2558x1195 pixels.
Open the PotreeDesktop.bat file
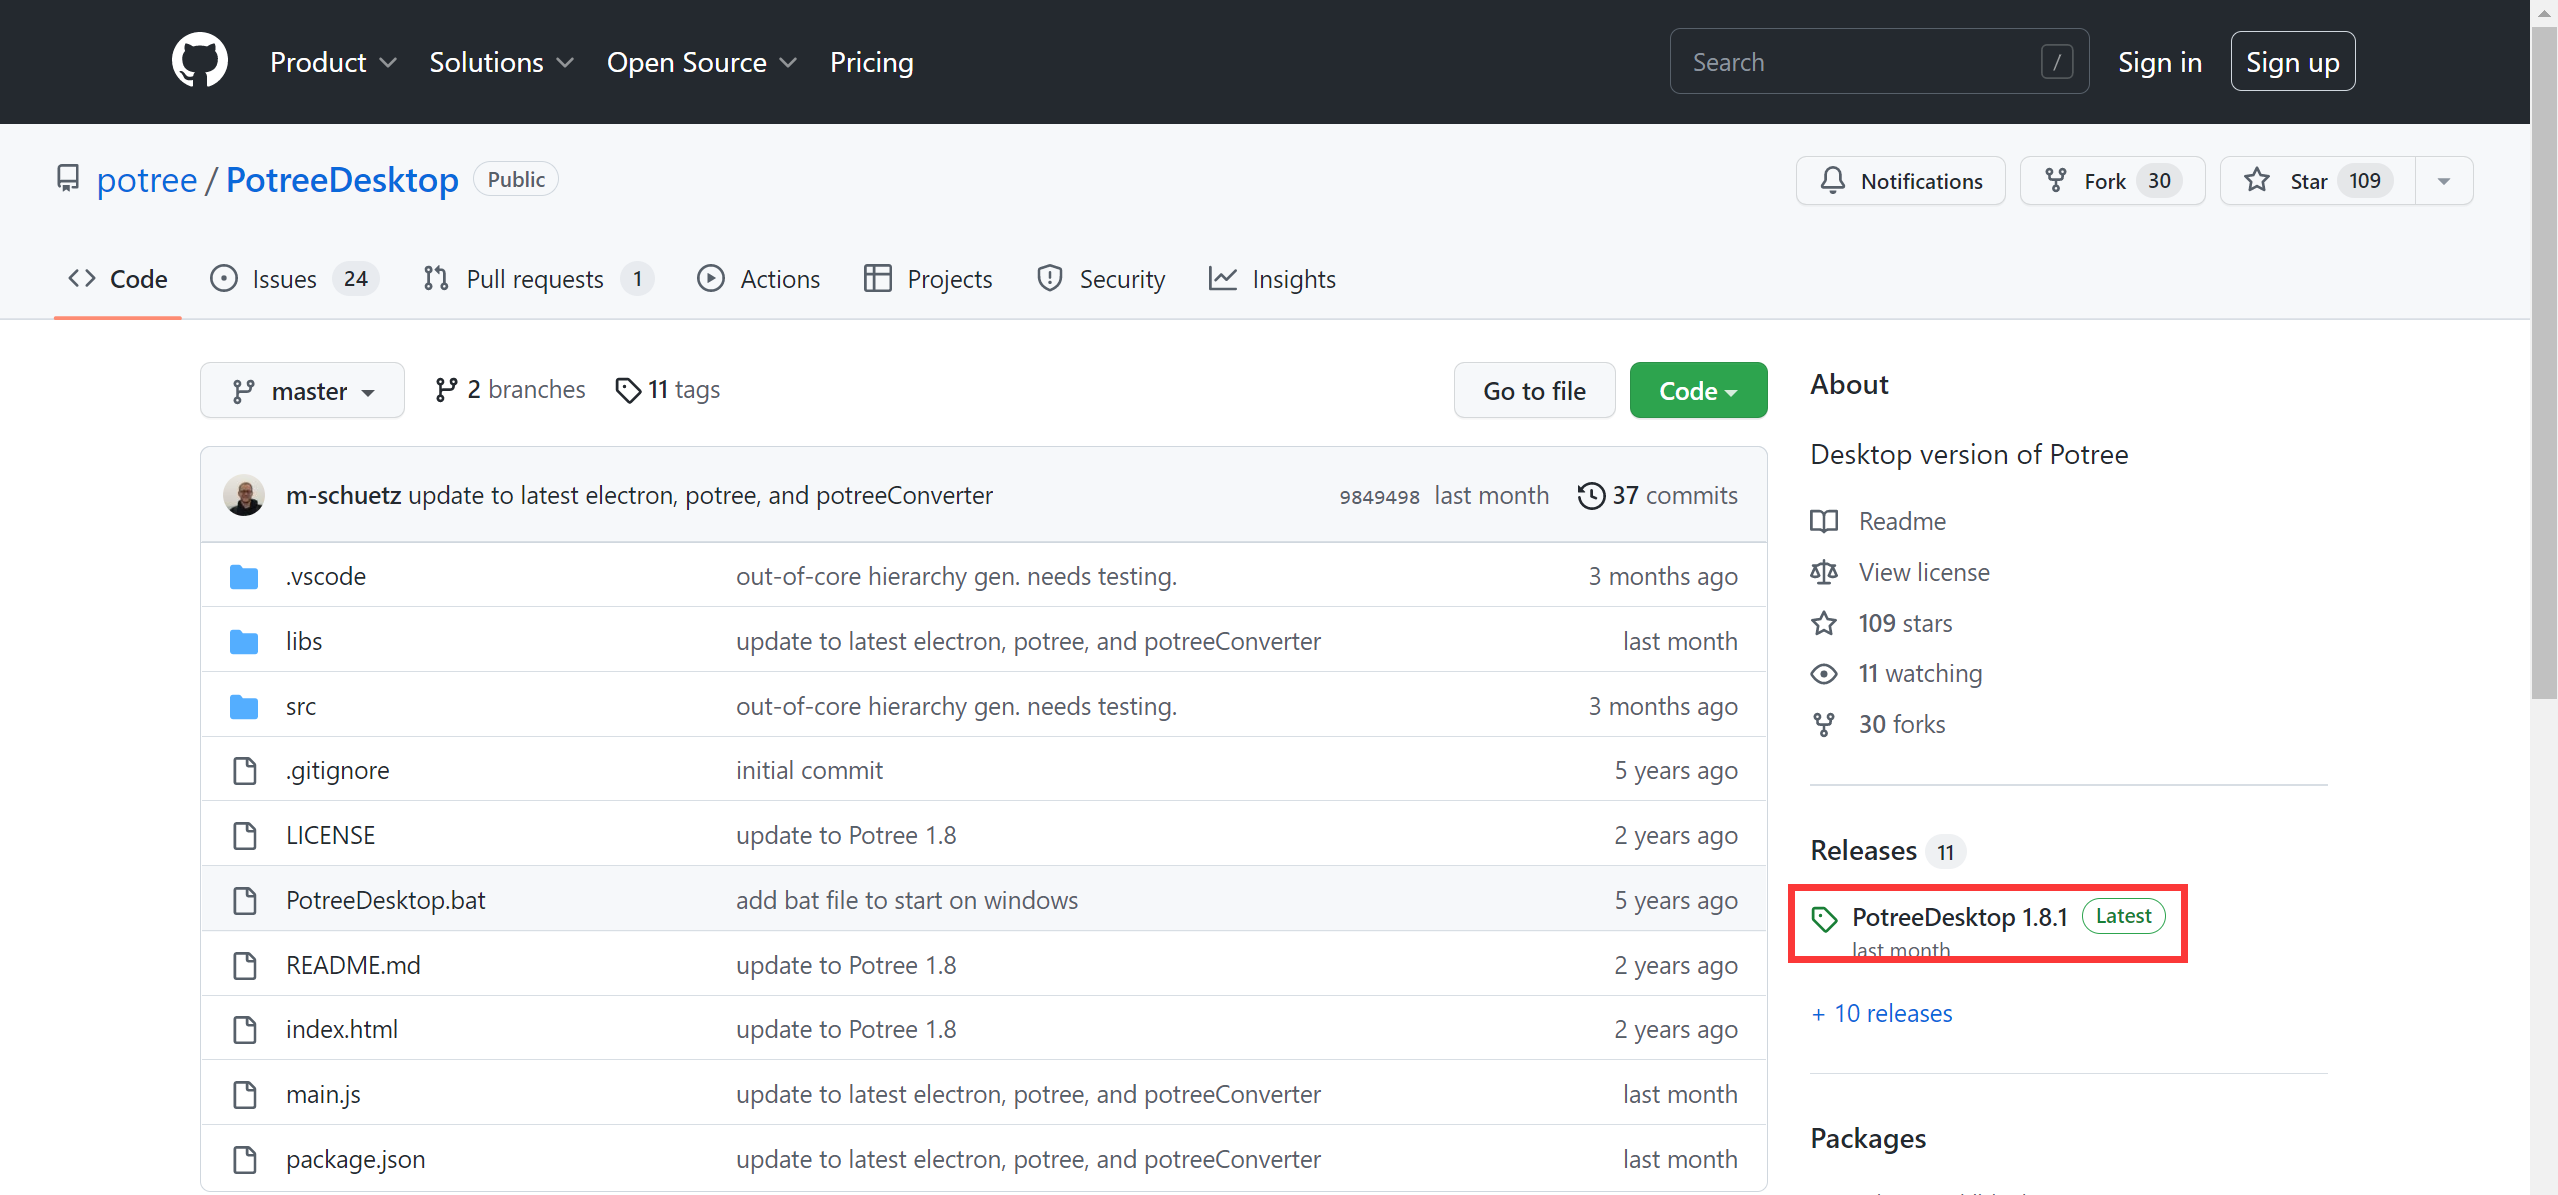[385, 901]
